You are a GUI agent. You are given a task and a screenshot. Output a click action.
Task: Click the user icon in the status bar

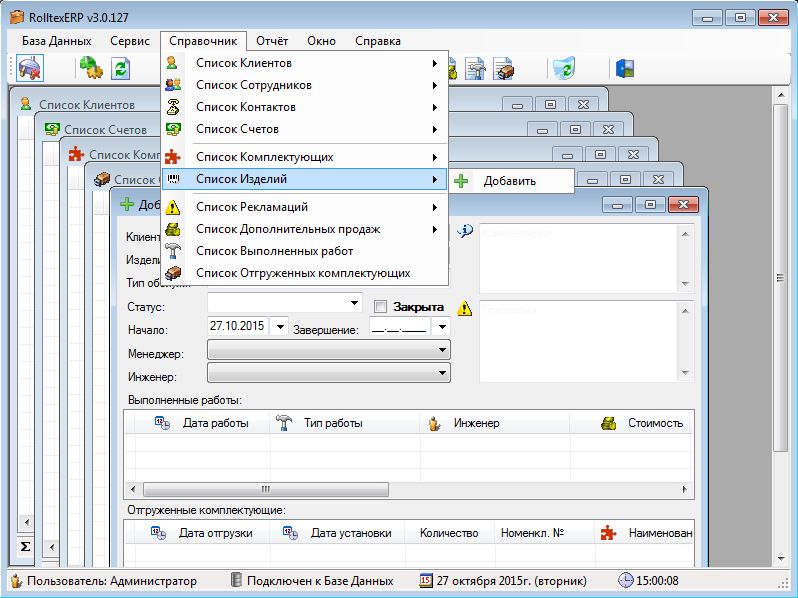(x=16, y=580)
